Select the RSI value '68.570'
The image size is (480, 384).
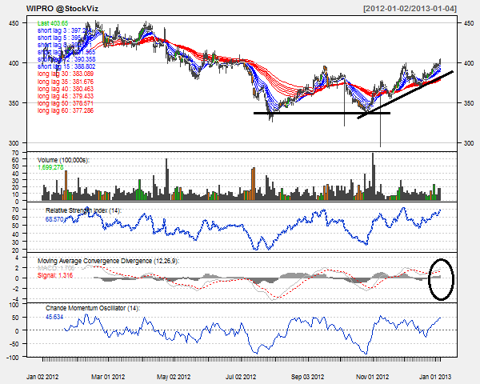point(54,220)
